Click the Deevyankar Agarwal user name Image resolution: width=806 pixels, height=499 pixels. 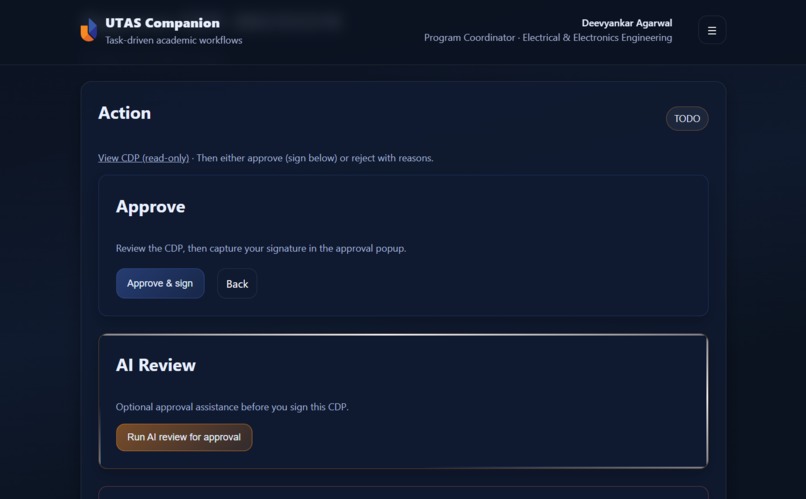coord(627,23)
